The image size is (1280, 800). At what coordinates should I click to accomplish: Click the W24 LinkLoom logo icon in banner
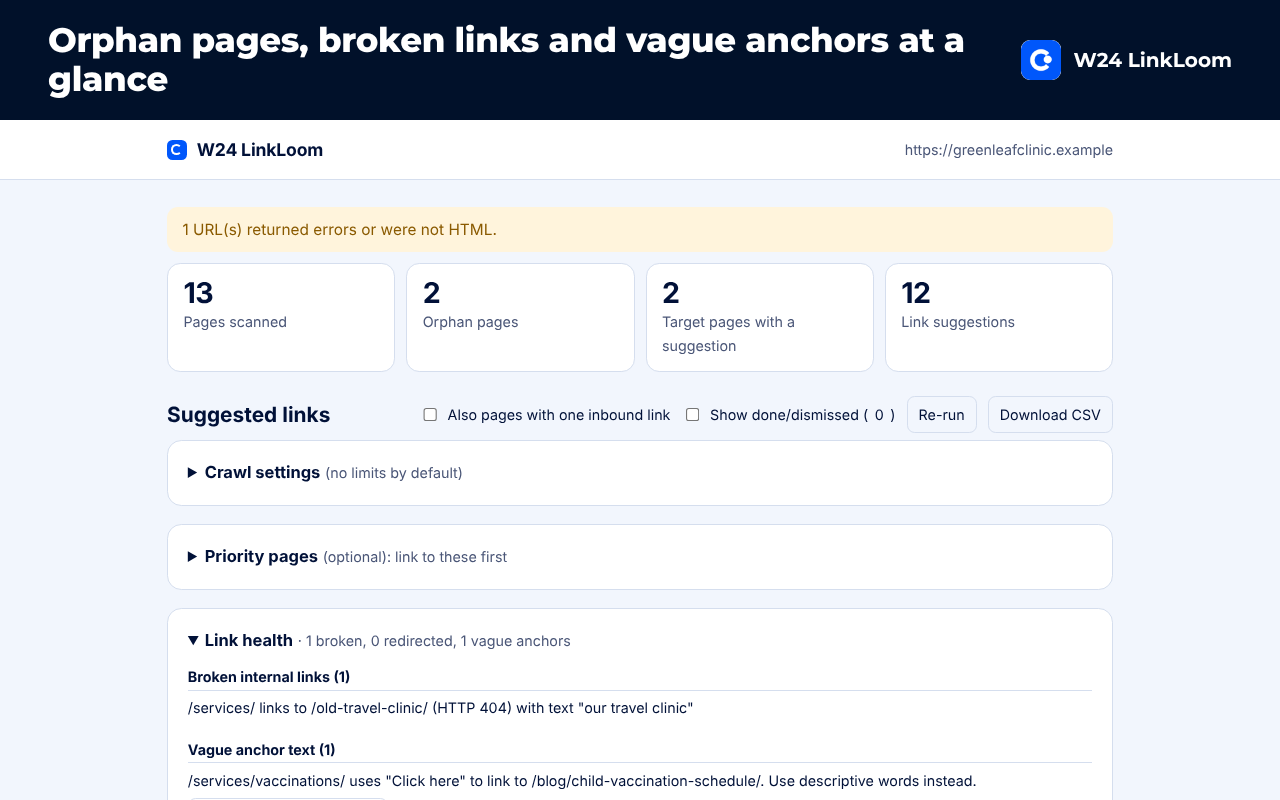[1041, 60]
